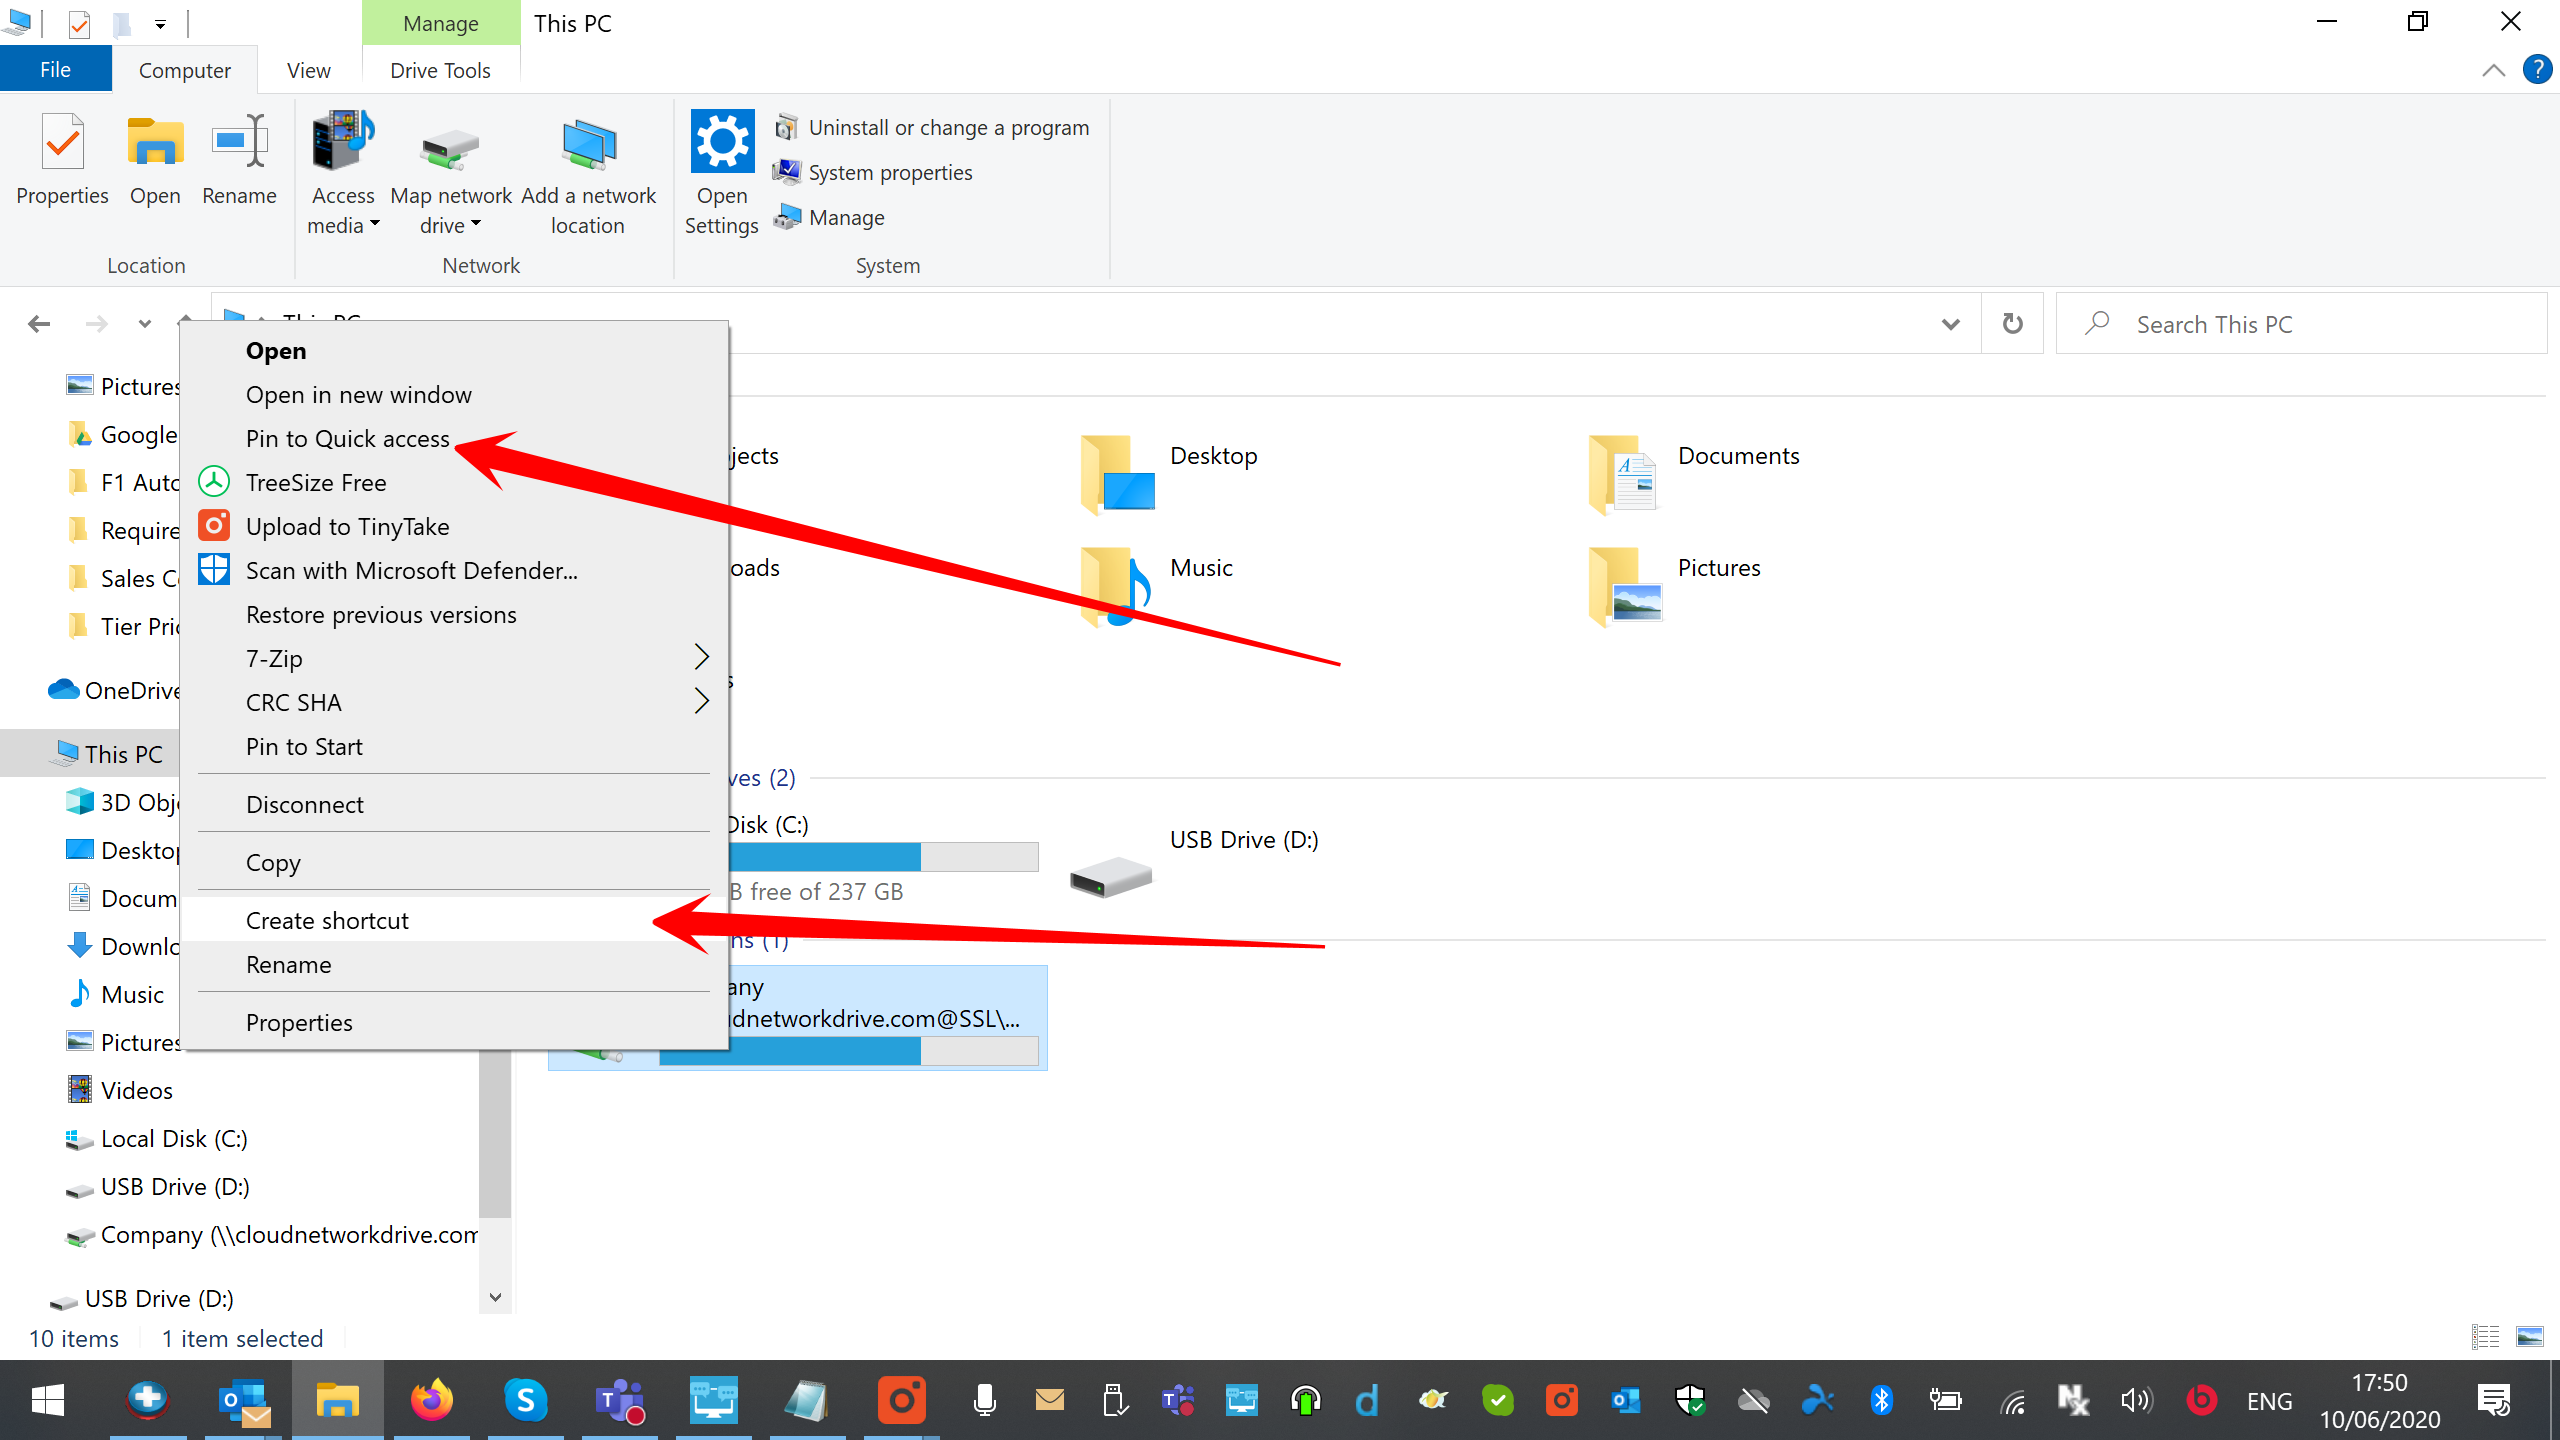Select Create shortcut in context menu
The width and height of the screenshot is (2560, 1440).
pos(327,920)
